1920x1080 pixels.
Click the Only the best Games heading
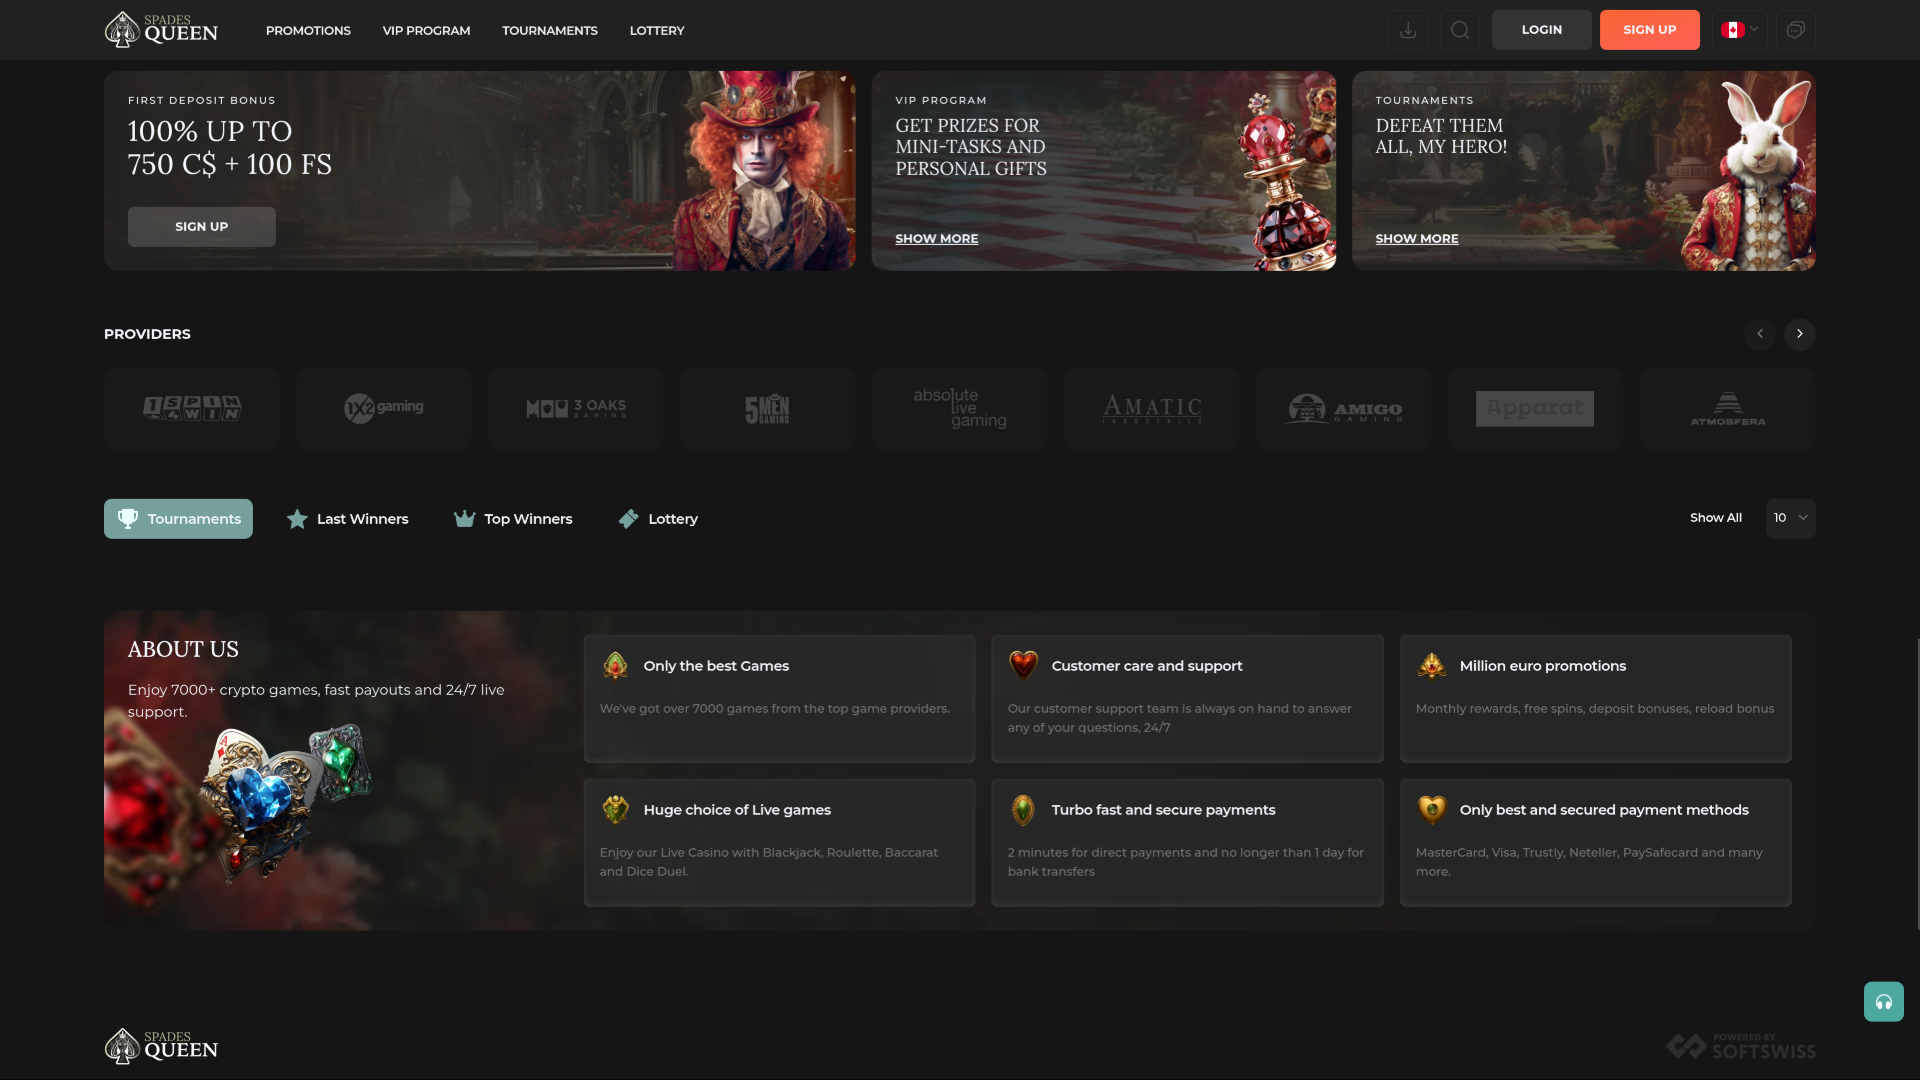coord(716,666)
